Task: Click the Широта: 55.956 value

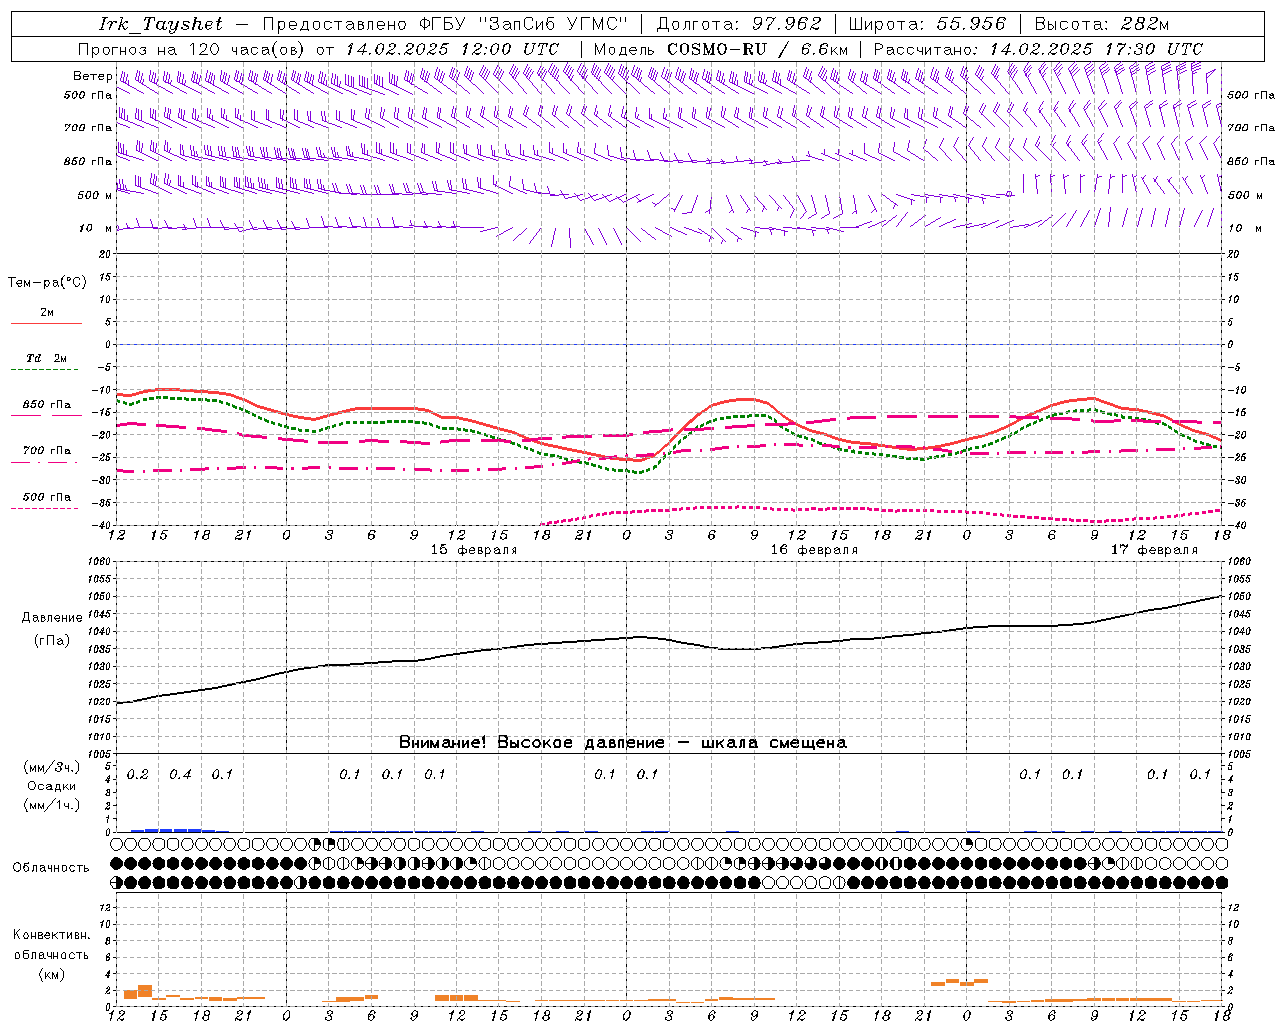Action: (x=927, y=24)
